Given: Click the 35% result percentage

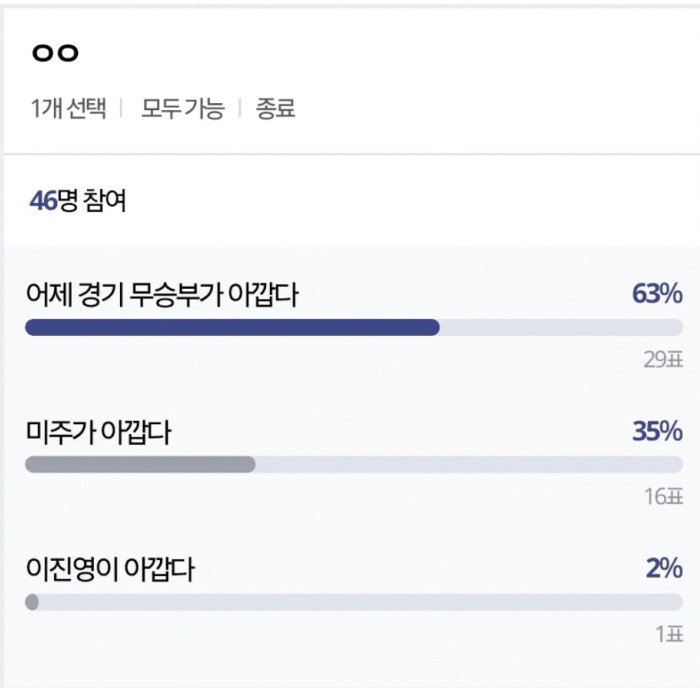Looking at the screenshot, I should 657,432.
